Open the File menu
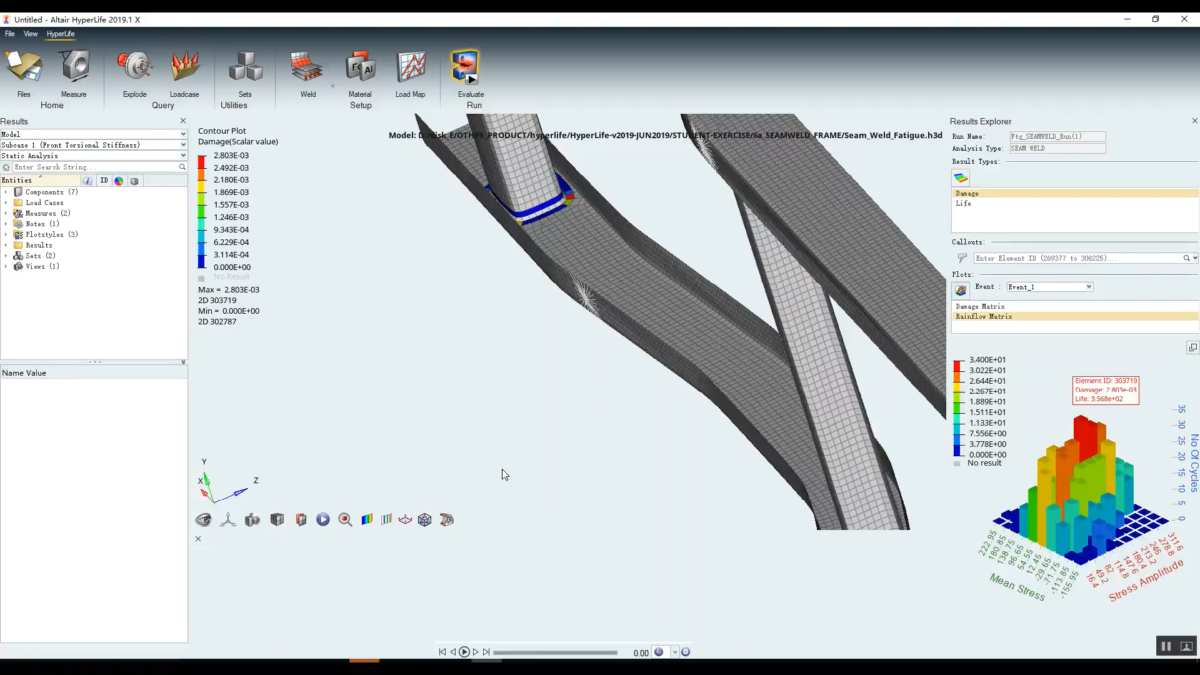The height and width of the screenshot is (675, 1200). [10, 34]
